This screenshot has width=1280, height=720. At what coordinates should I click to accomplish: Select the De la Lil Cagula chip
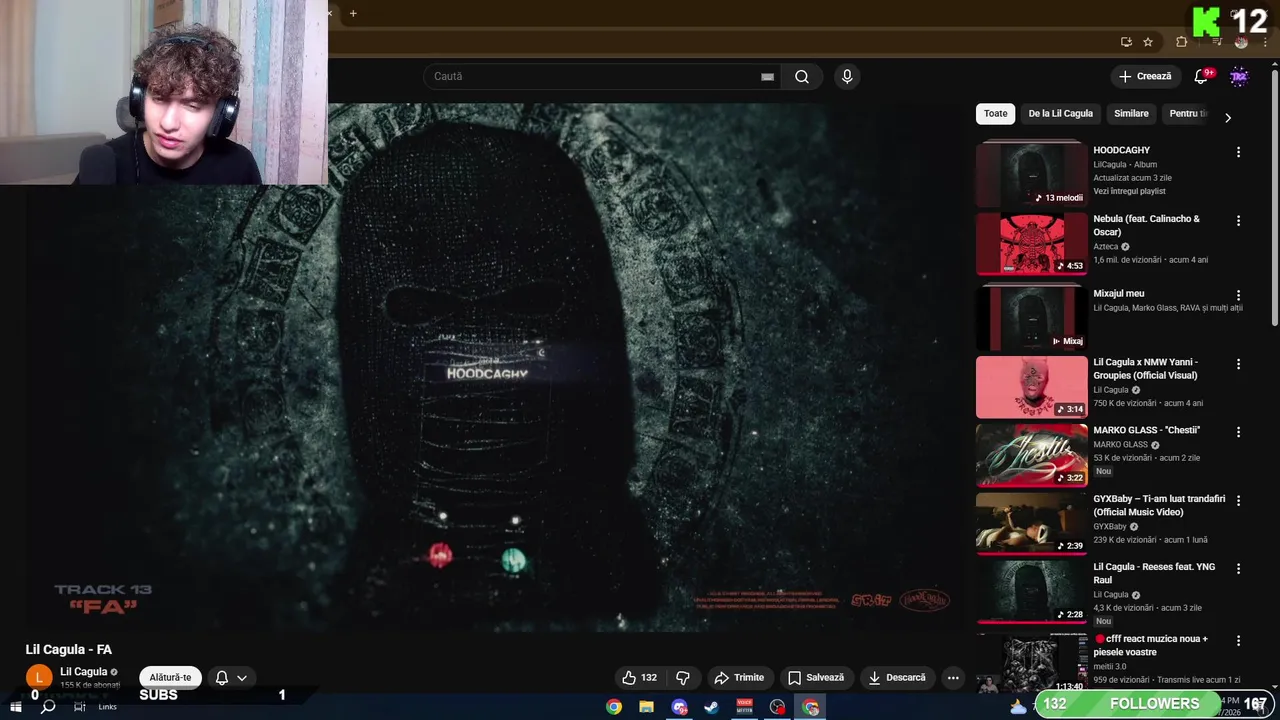pos(1060,114)
